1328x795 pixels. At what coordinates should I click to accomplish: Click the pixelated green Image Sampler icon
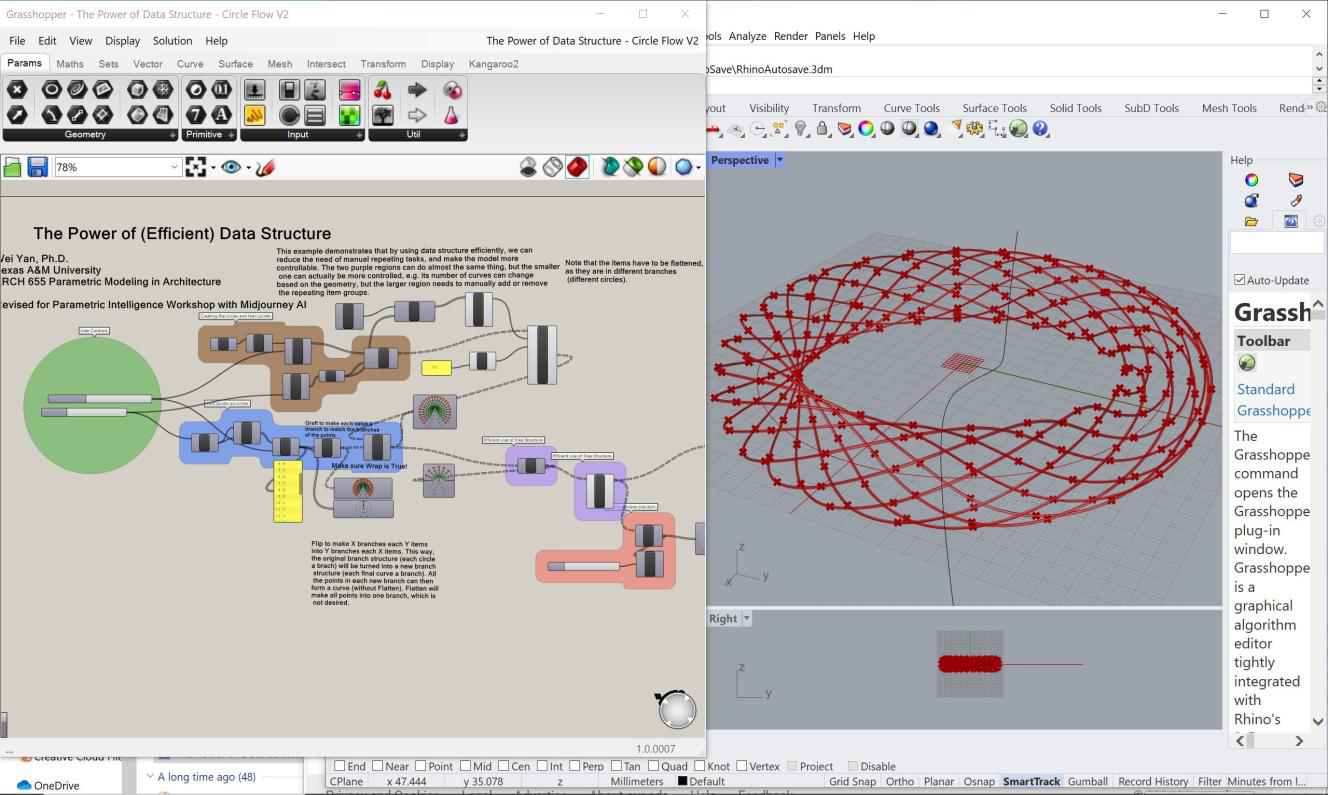tap(349, 115)
